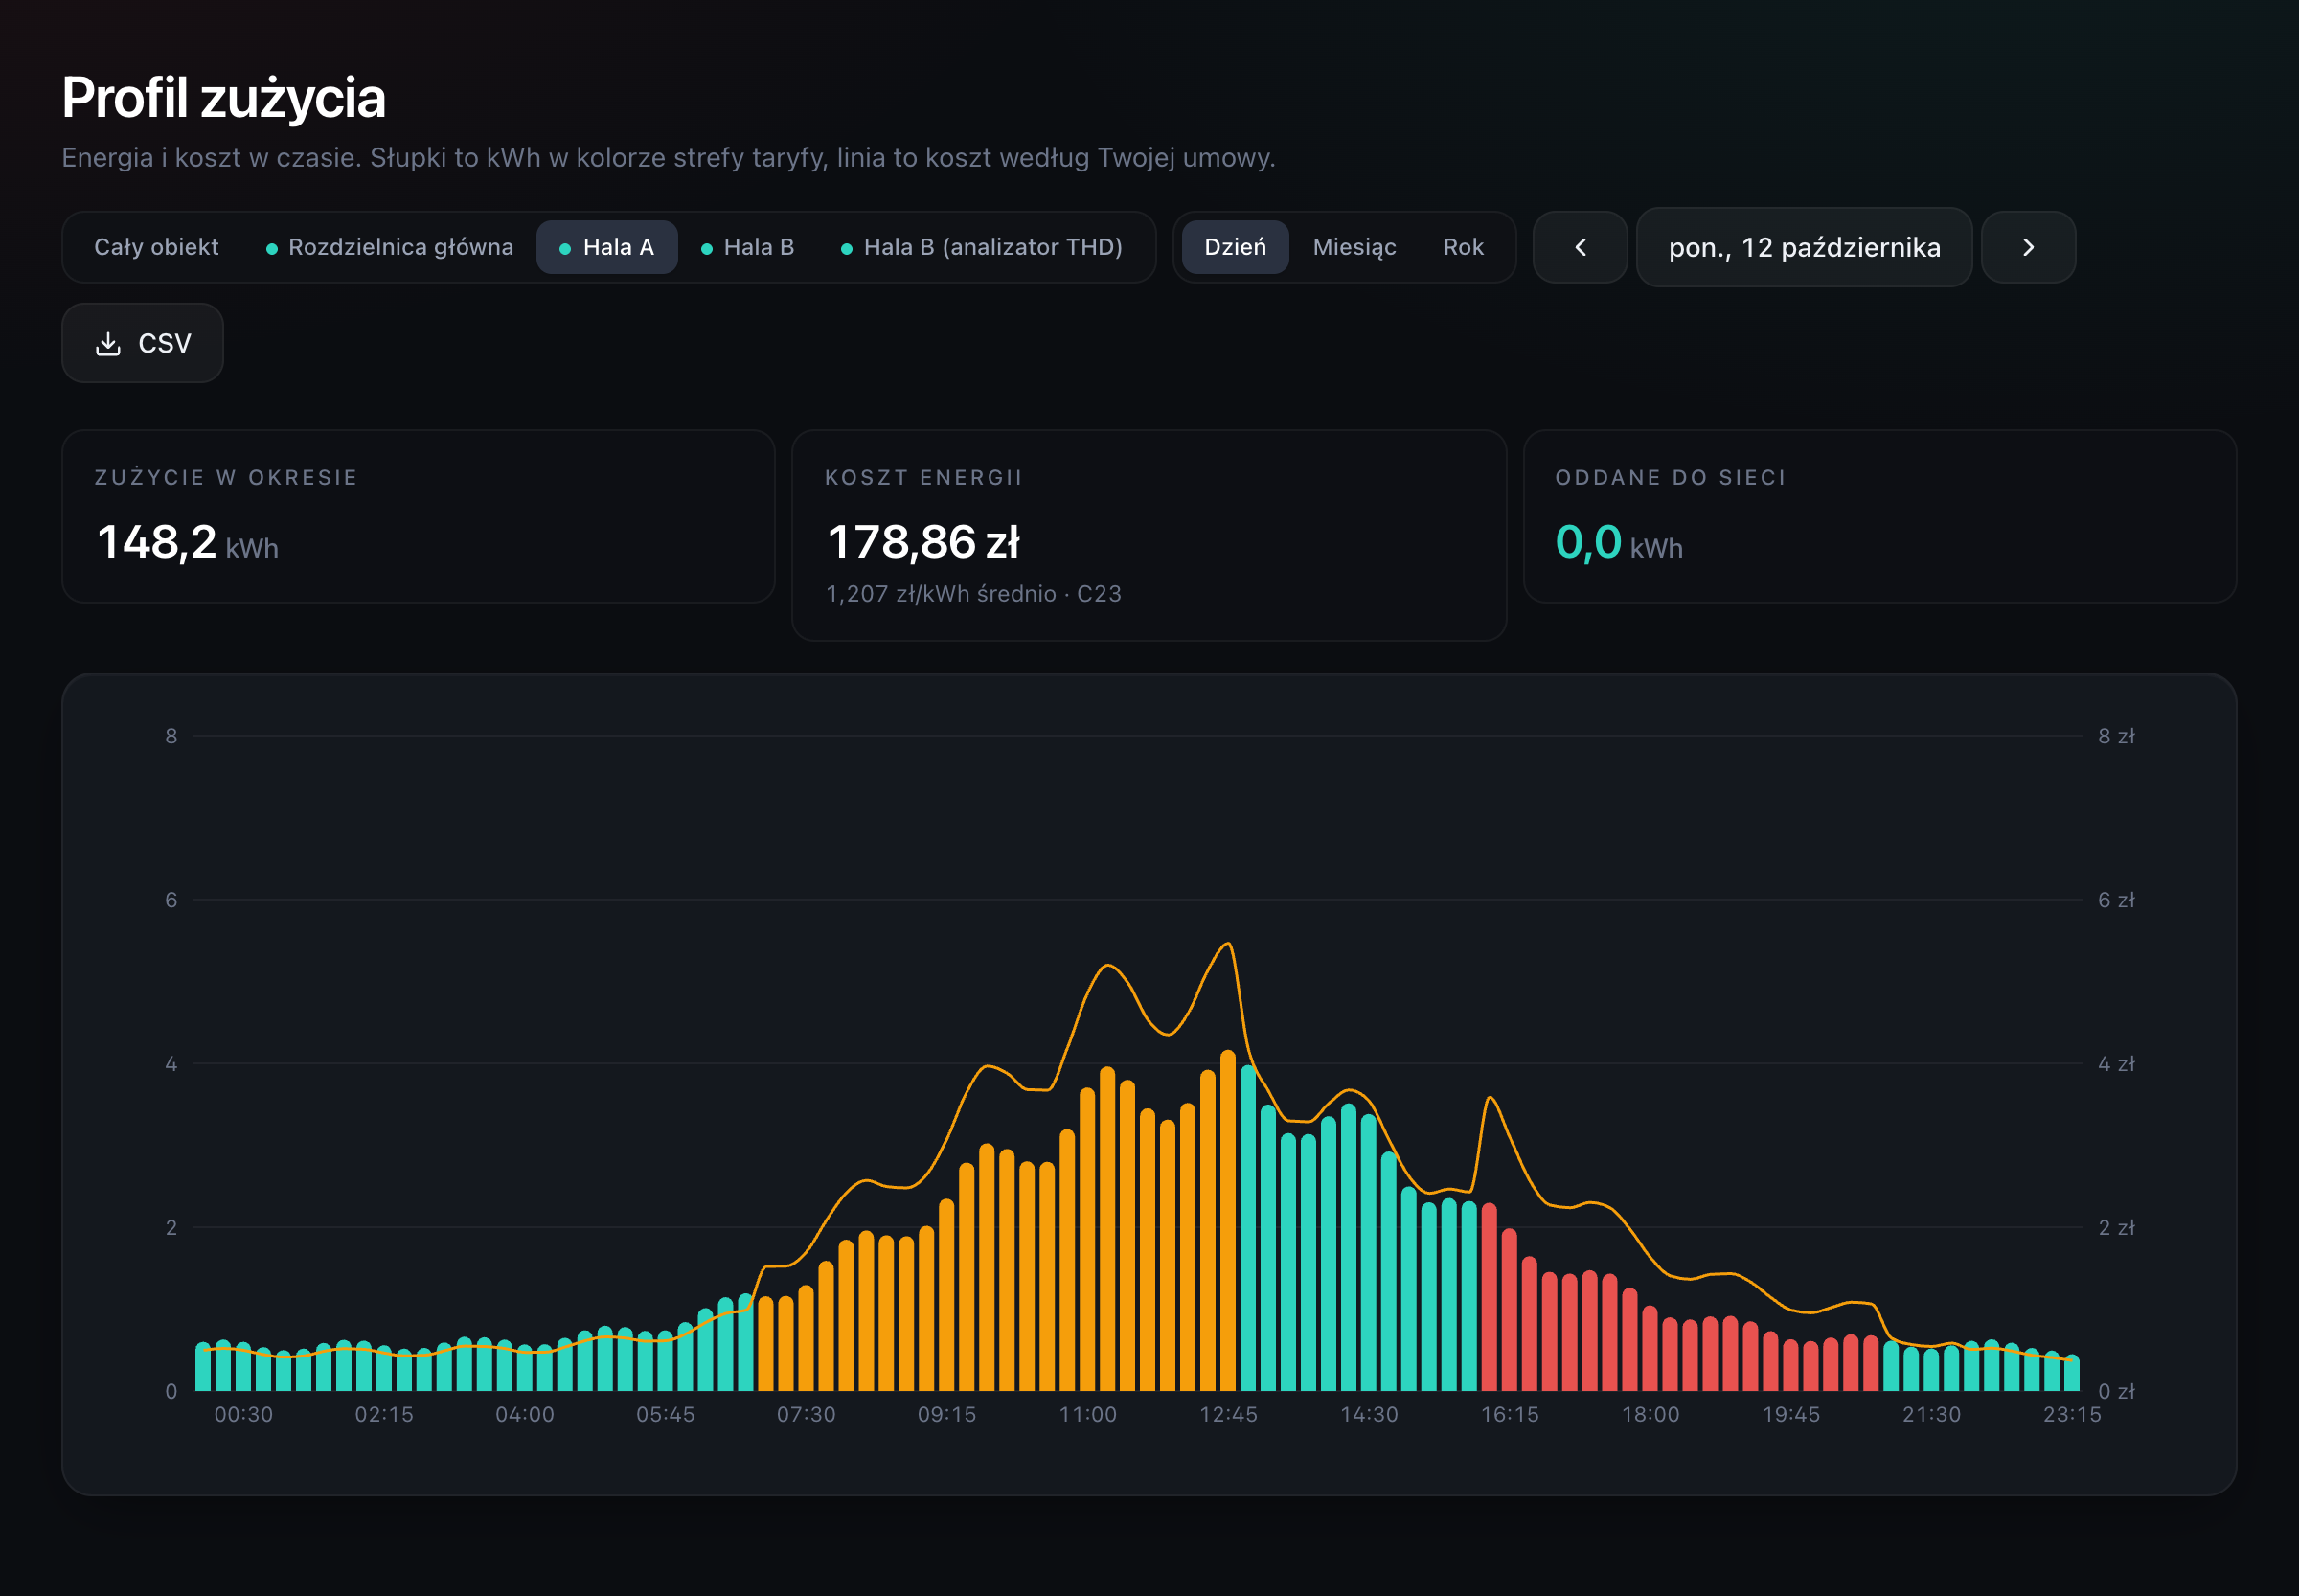Click the ODDANE DO SIECI label
2299x1596 pixels.
click(x=1670, y=478)
